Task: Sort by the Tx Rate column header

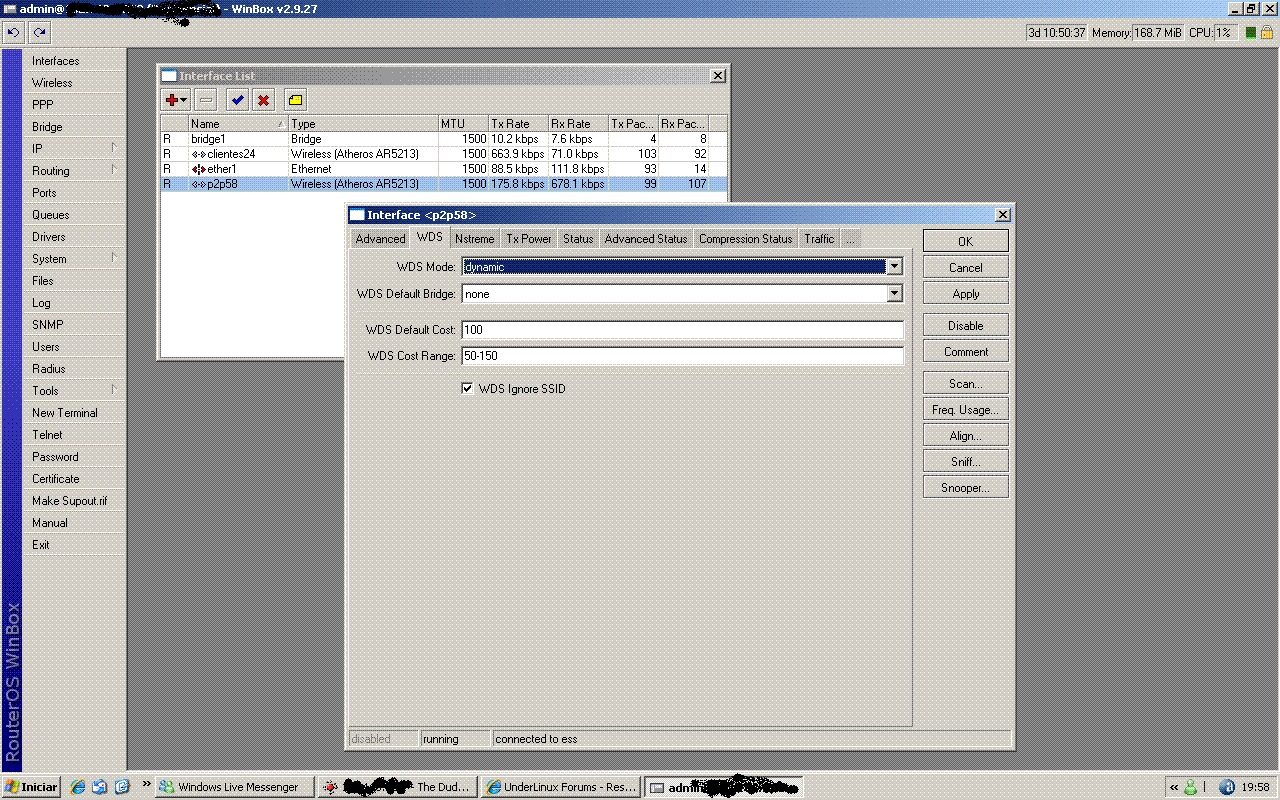Action: [518, 124]
